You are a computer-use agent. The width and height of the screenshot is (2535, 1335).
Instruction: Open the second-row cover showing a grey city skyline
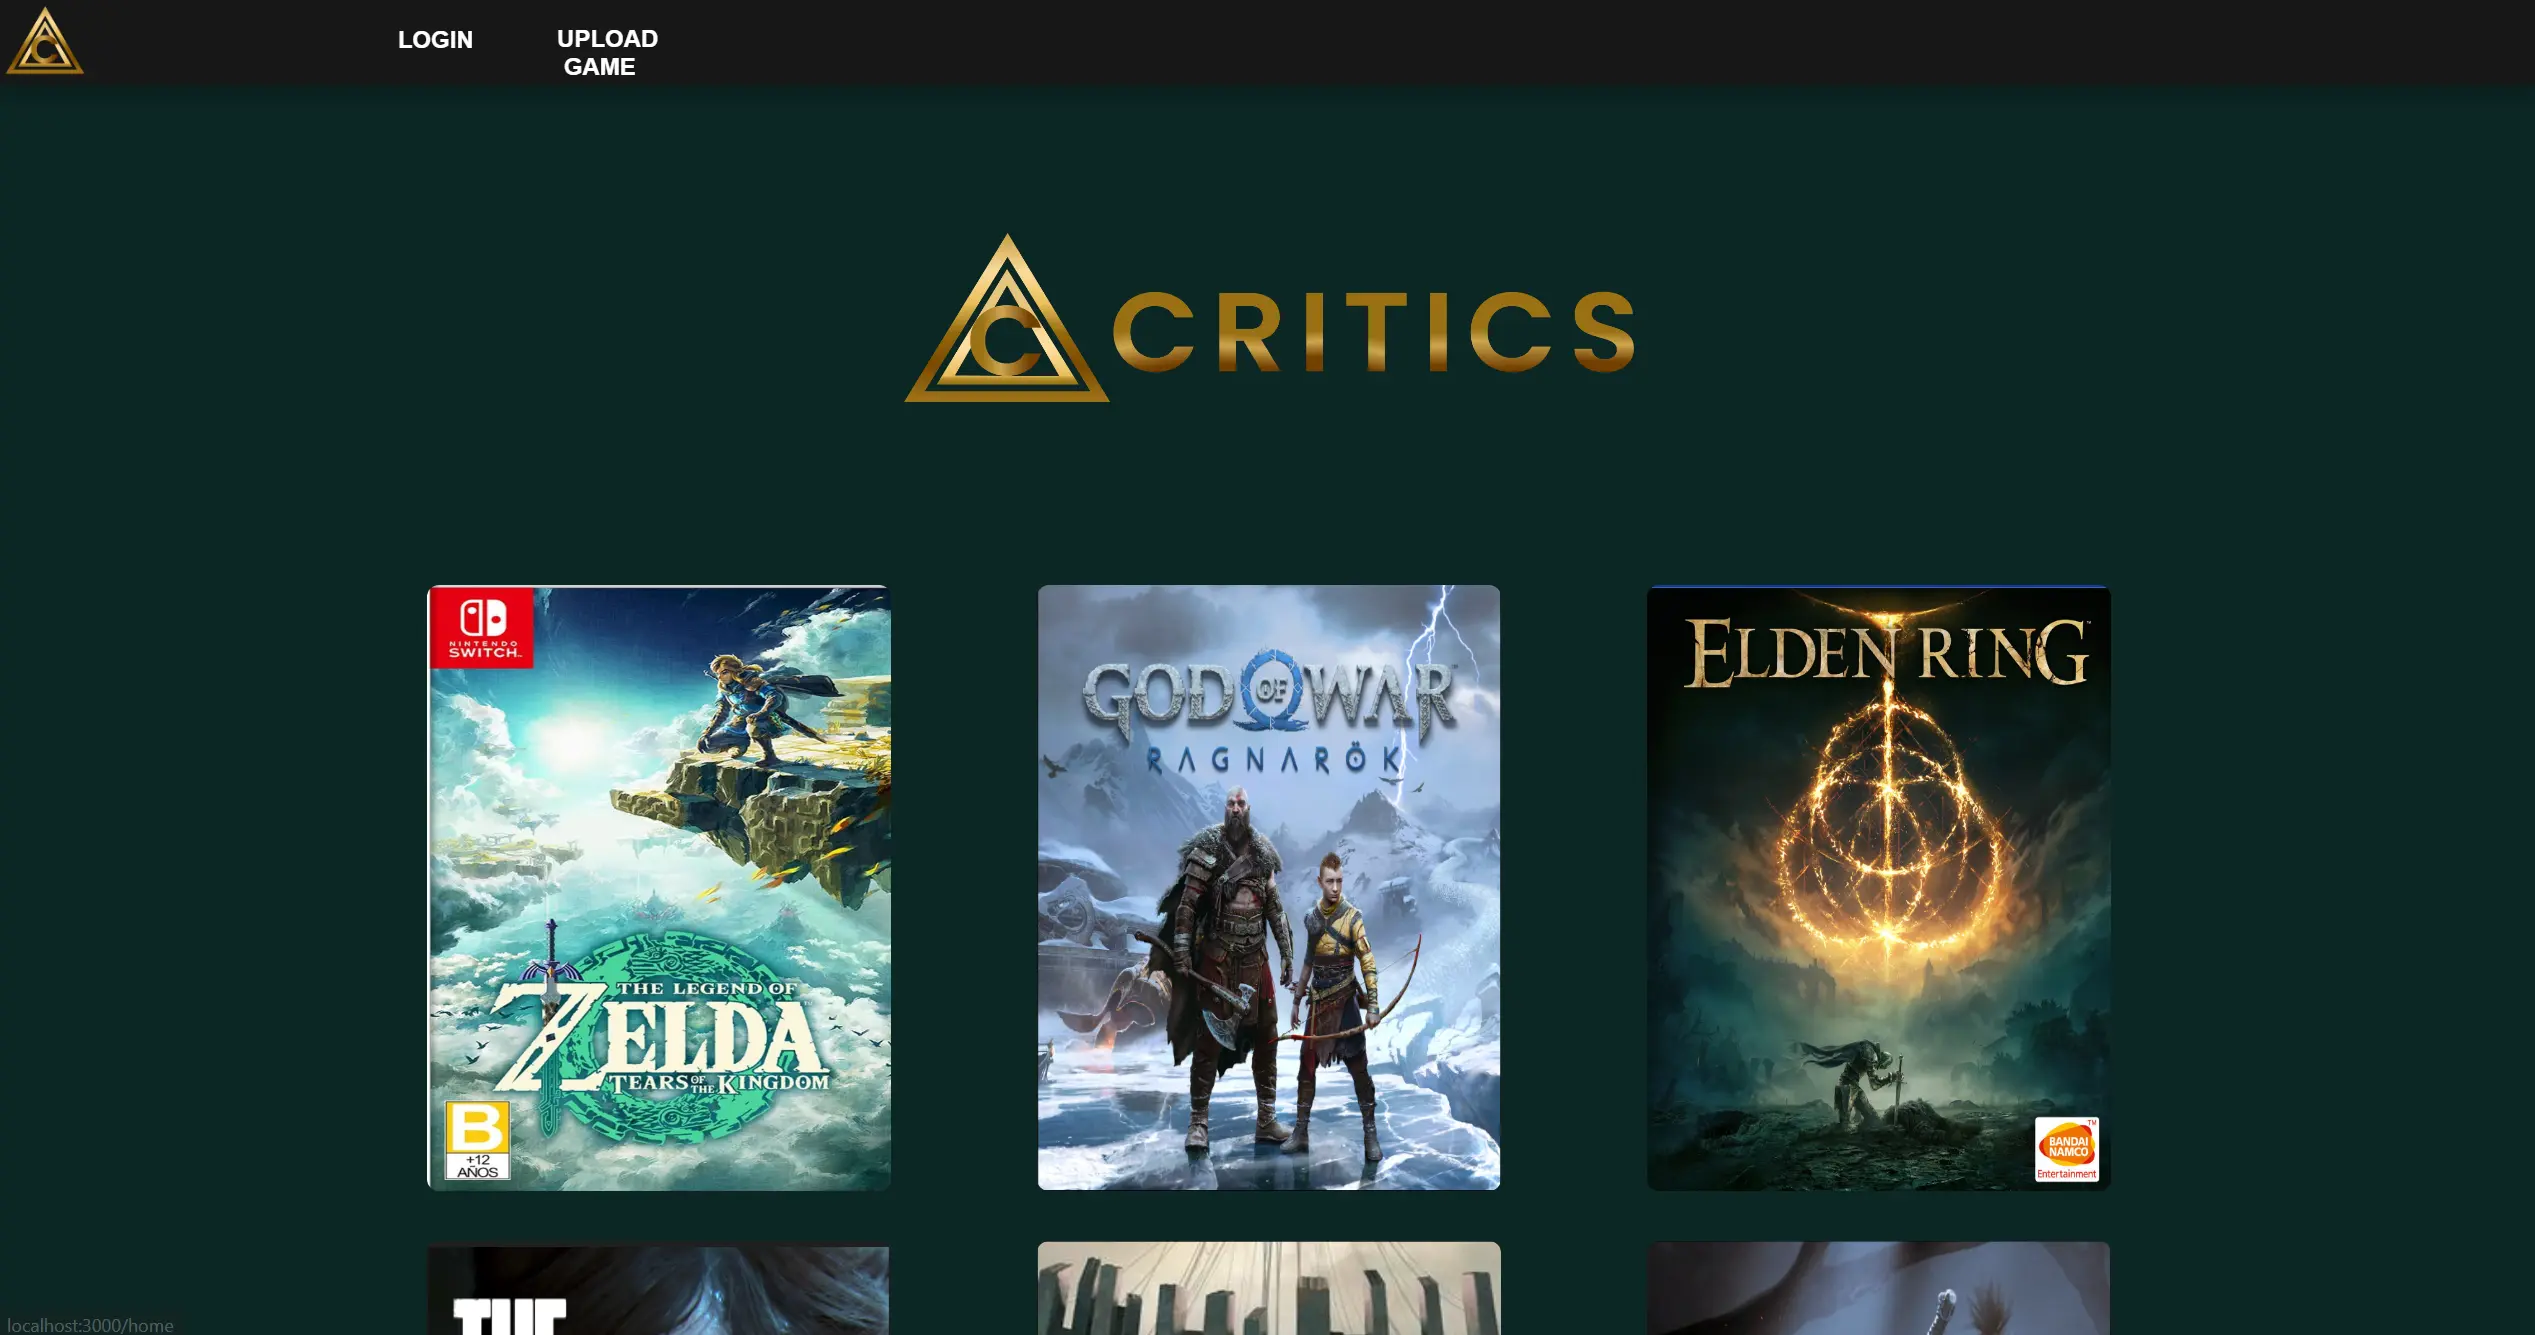pyautogui.click(x=1269, y=1289)
